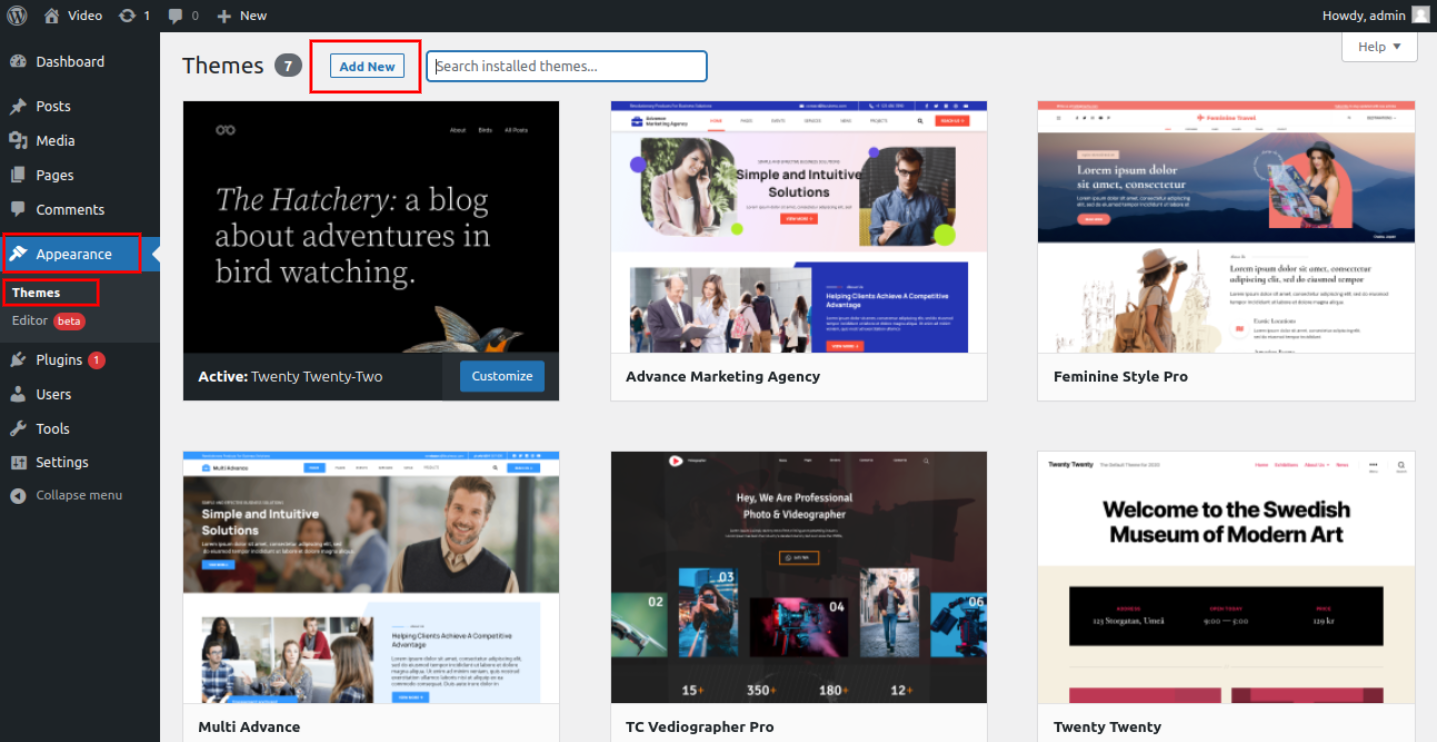Image resolution: width=1437 pixels, height=742 pixels.
Task: Open the New content menu
Action: (x=242, y=15)
